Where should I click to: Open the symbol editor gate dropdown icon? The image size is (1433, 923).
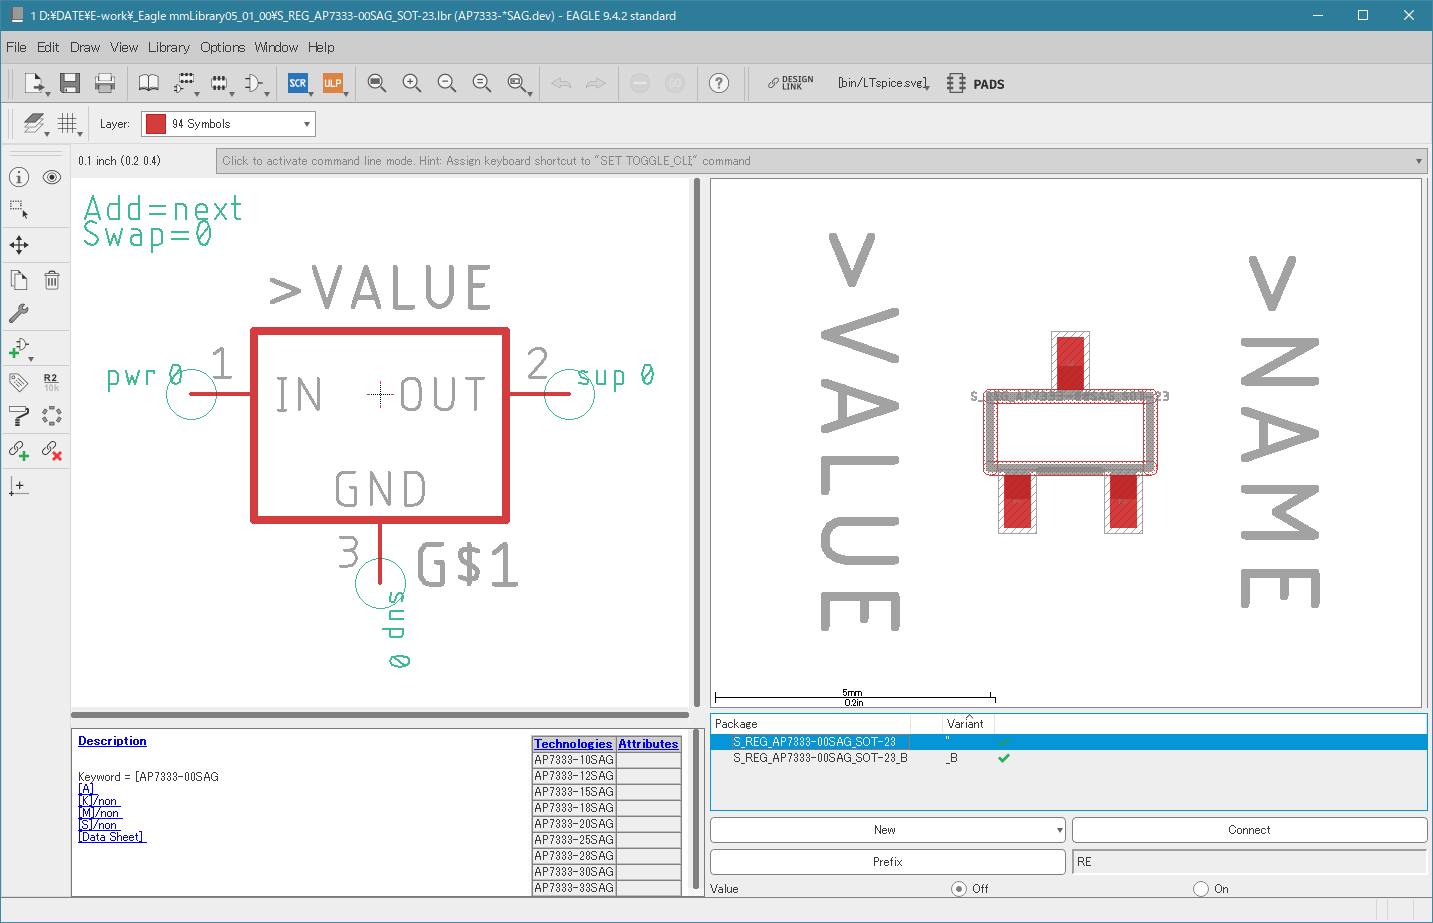tap(255, 84)
